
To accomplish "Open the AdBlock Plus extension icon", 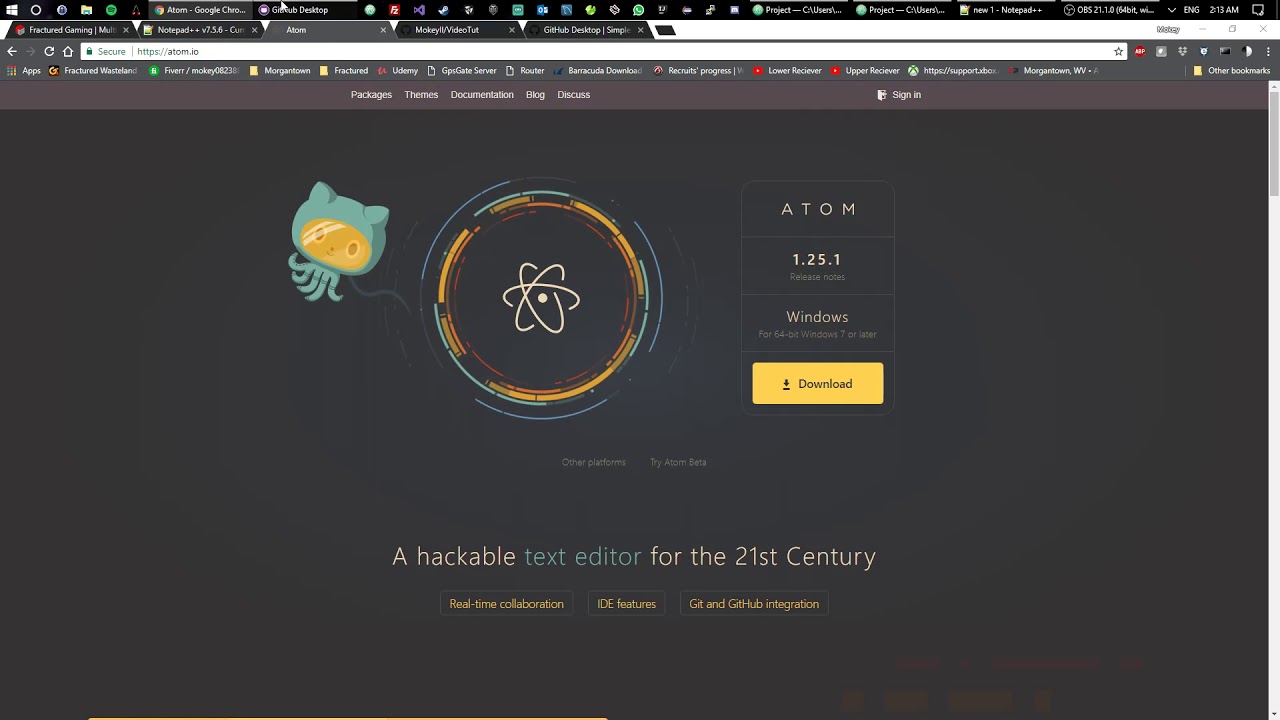I will click(1139, 51).
